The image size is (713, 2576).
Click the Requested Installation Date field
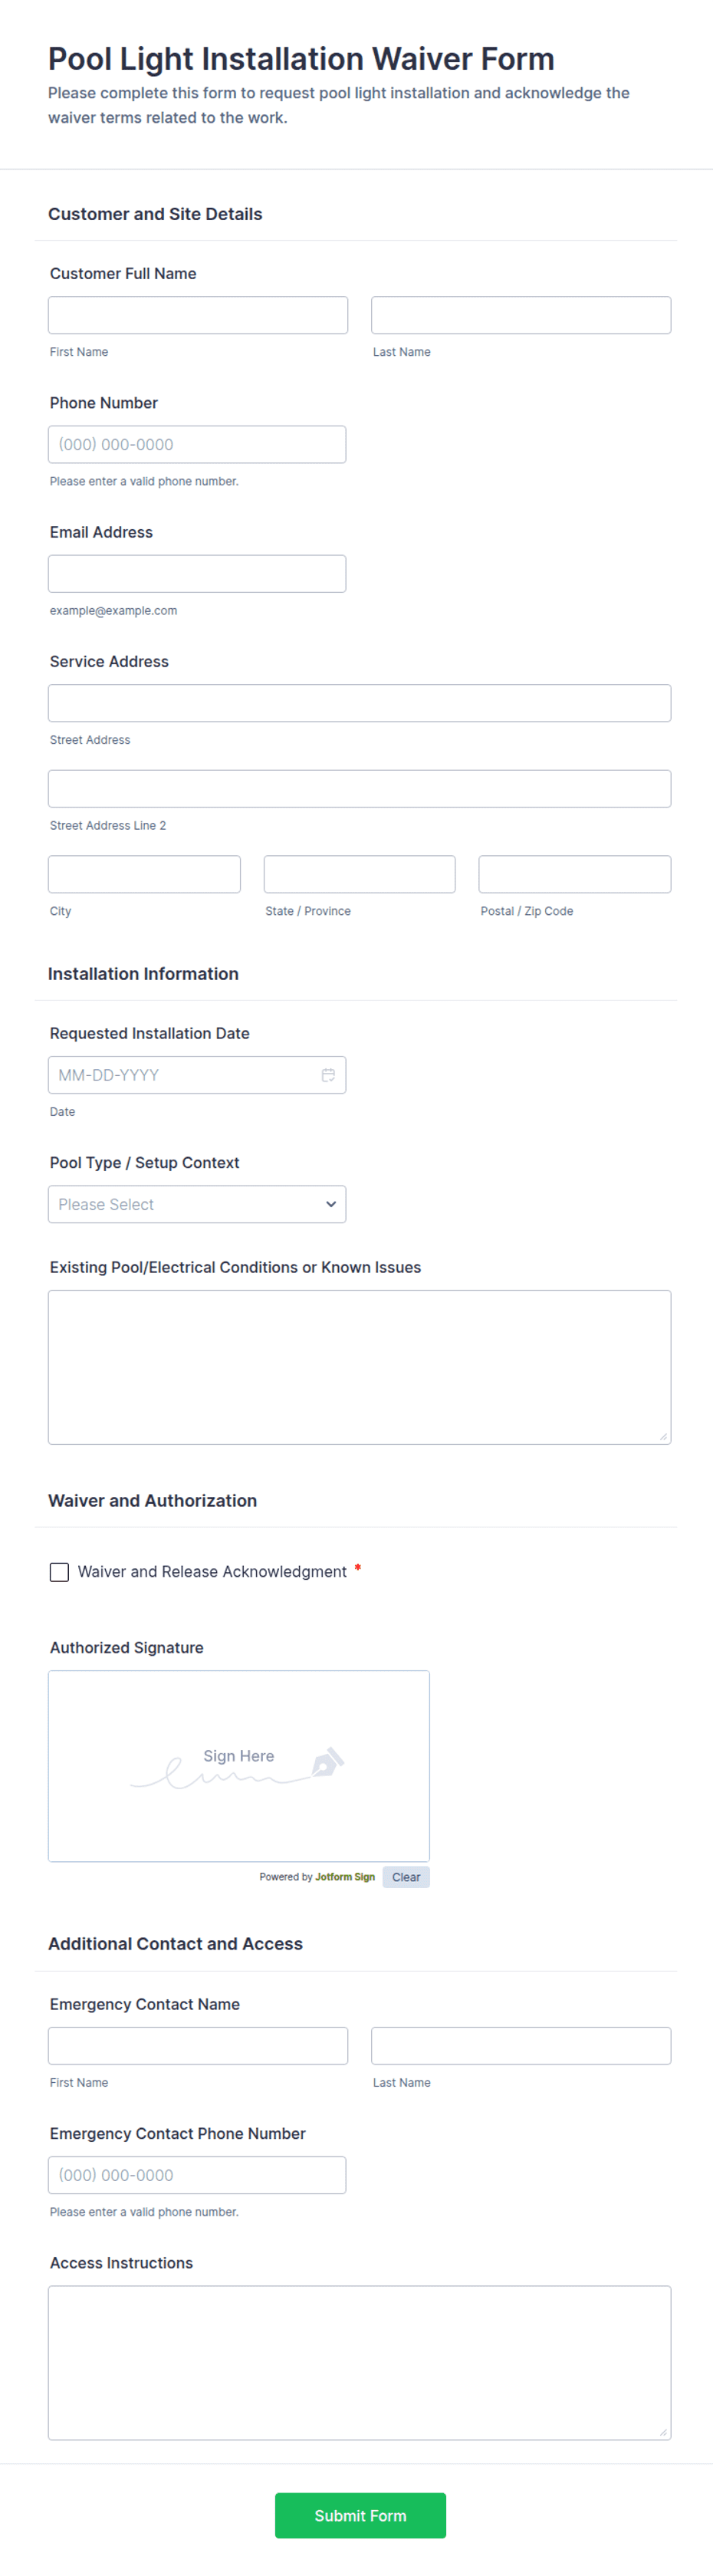(x=197, y=1075)
